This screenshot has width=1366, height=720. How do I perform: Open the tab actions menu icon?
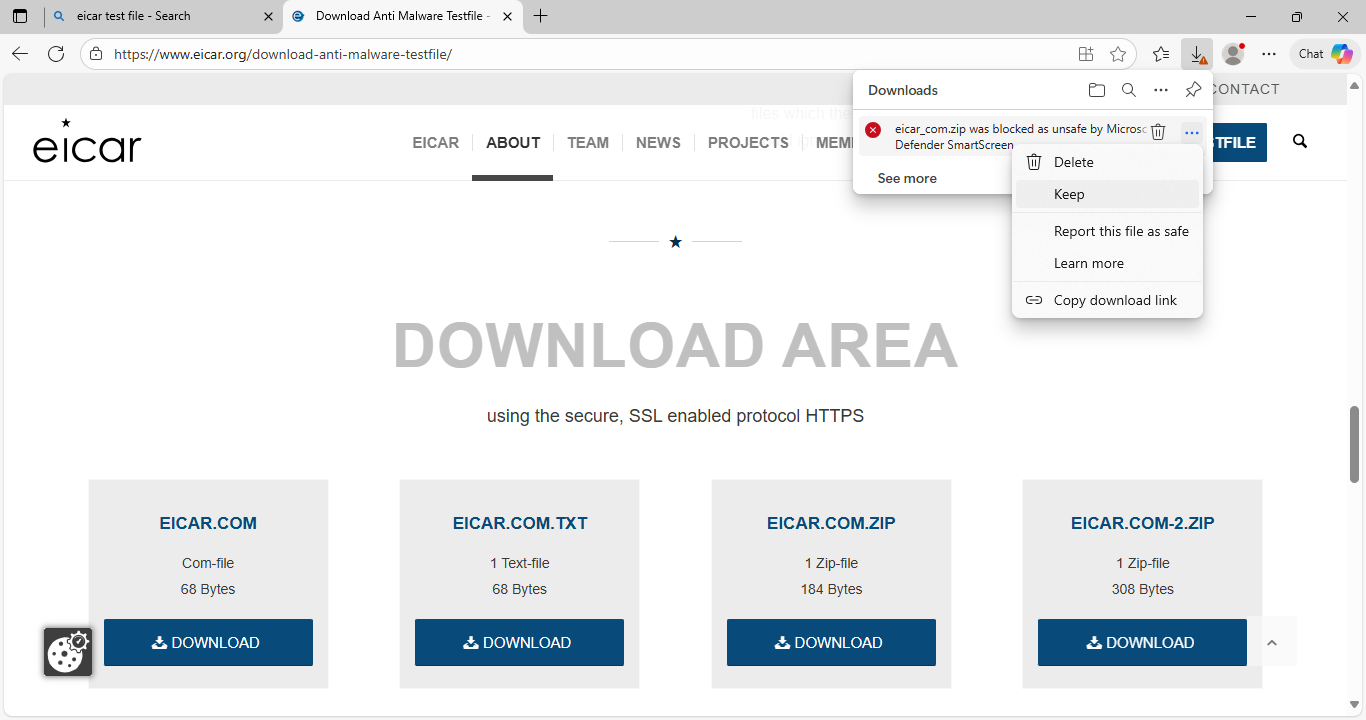click(x=20, y=16)
